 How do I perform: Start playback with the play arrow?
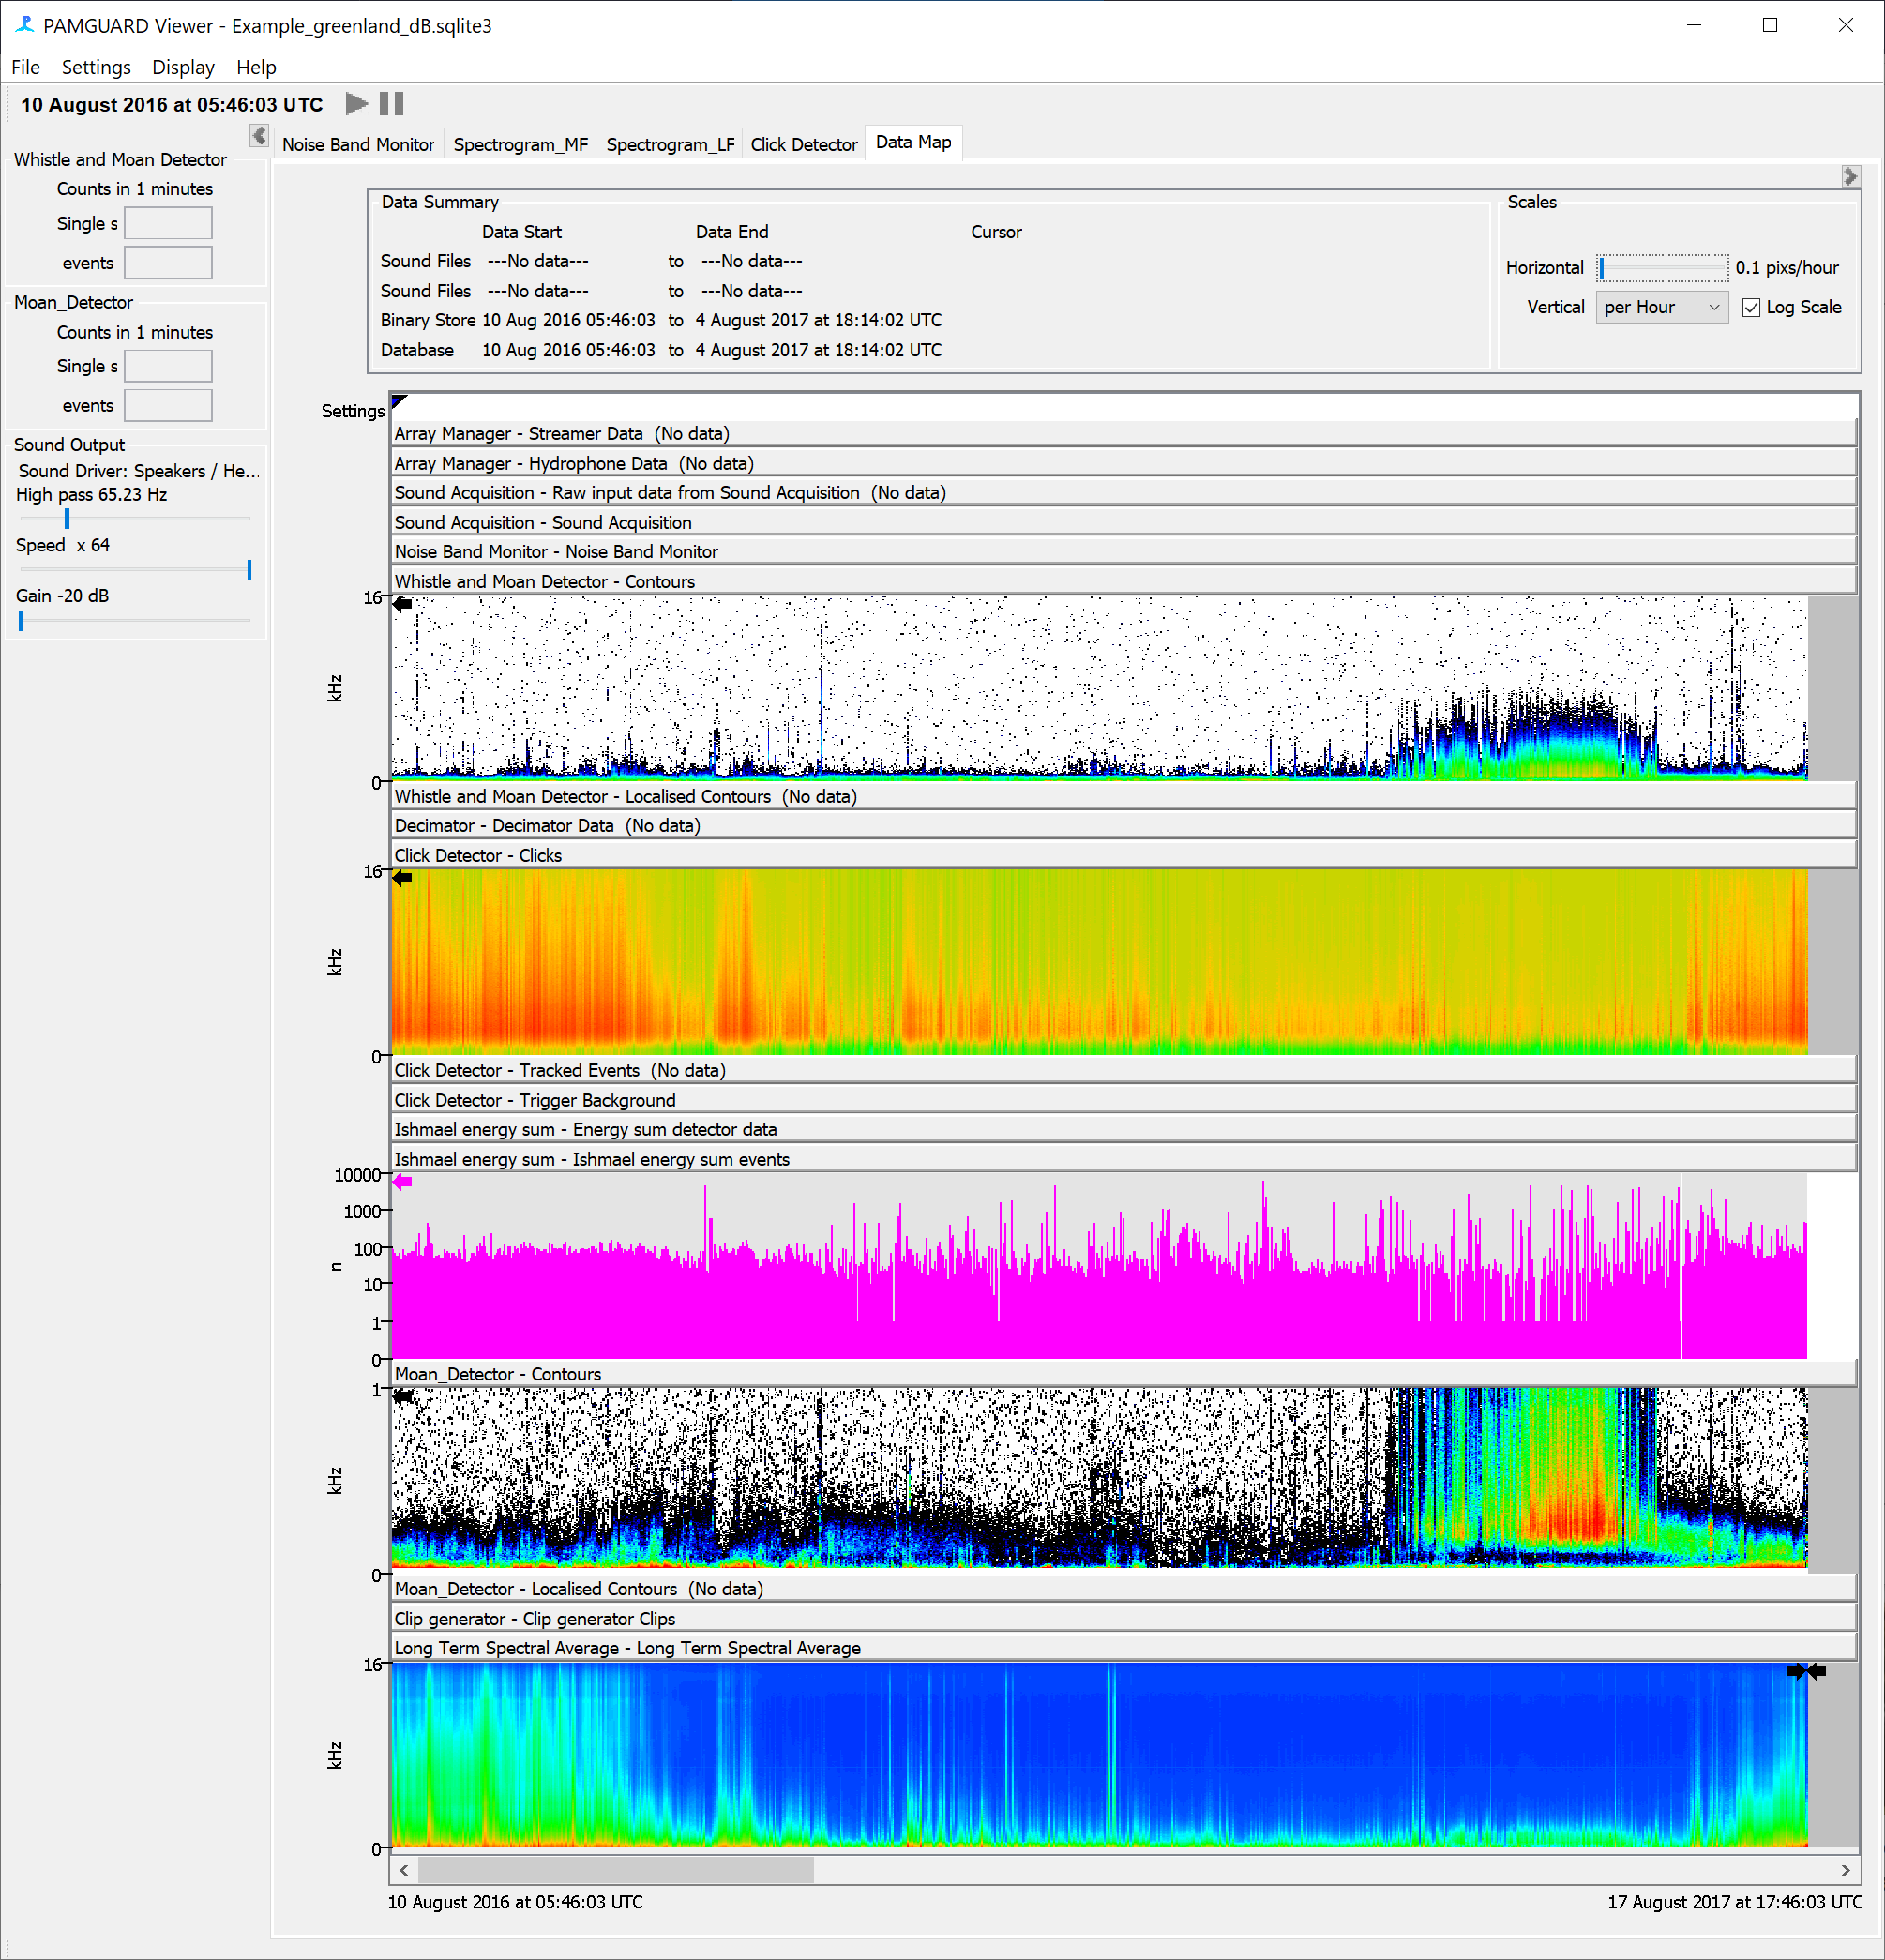point(356,104)
